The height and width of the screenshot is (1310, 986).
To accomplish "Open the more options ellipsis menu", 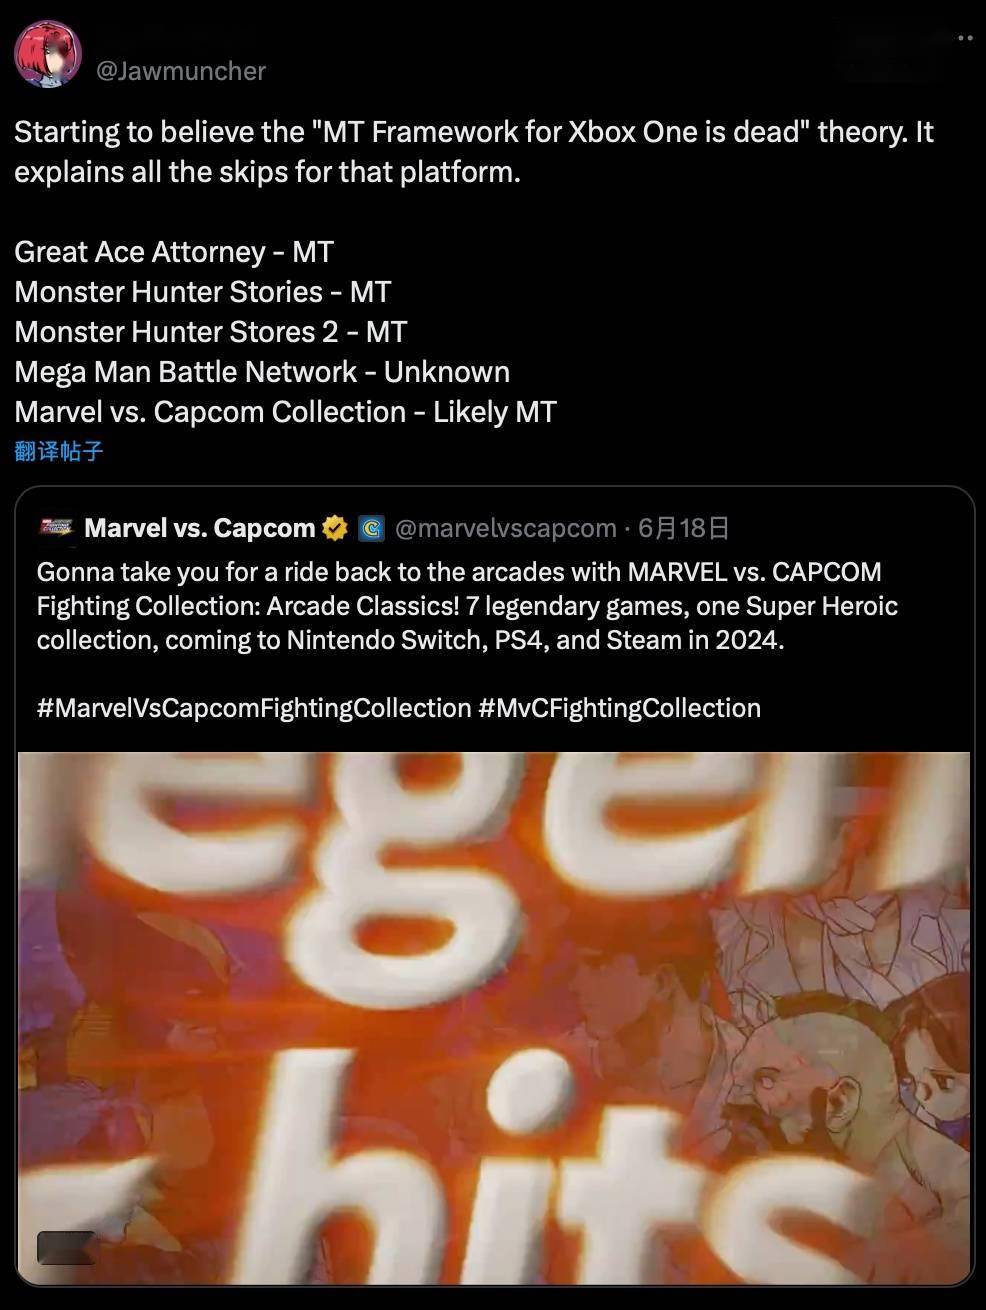I will coord(965,38).
